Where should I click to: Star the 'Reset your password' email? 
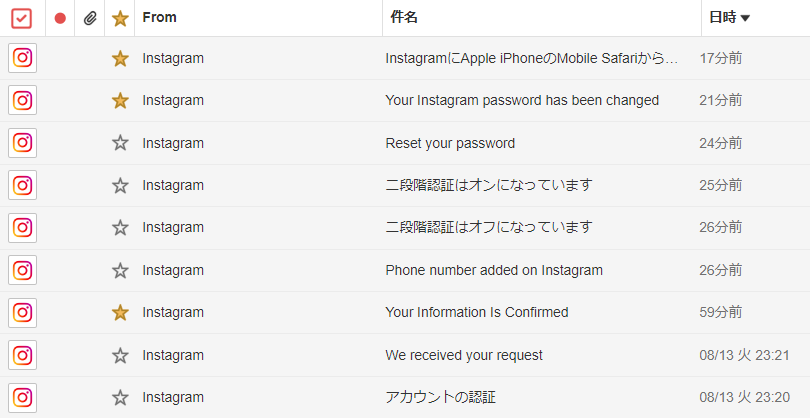coord(121,143)
